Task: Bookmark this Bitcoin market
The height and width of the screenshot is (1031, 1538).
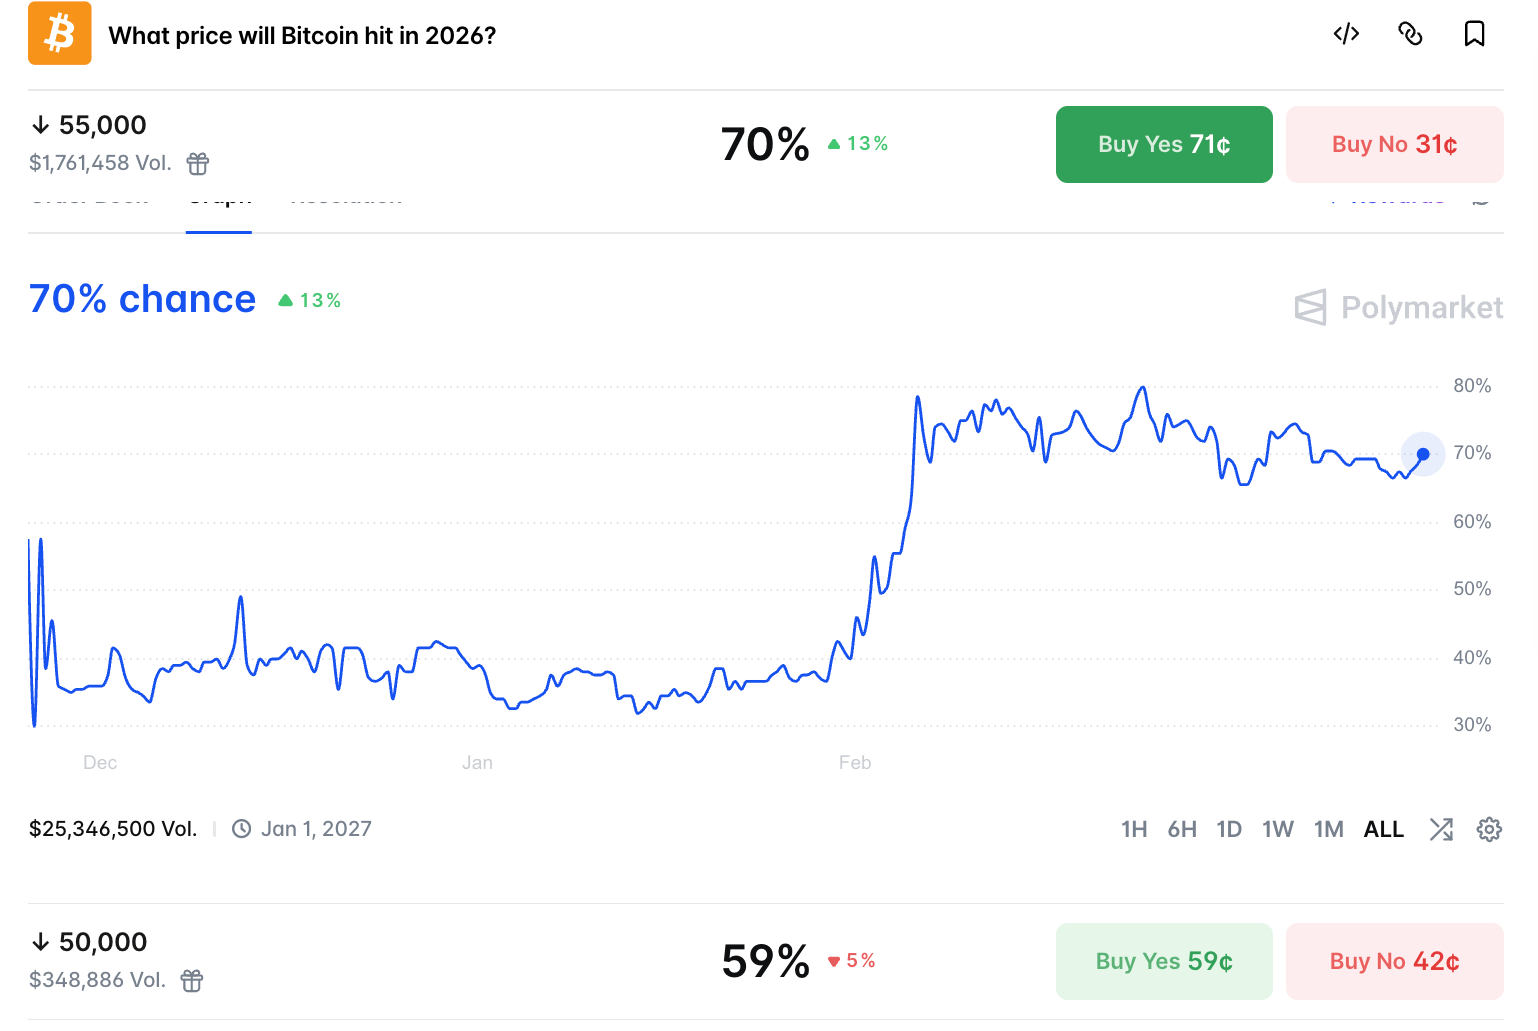Action: pyautogui.click(x=1474, y=33)
